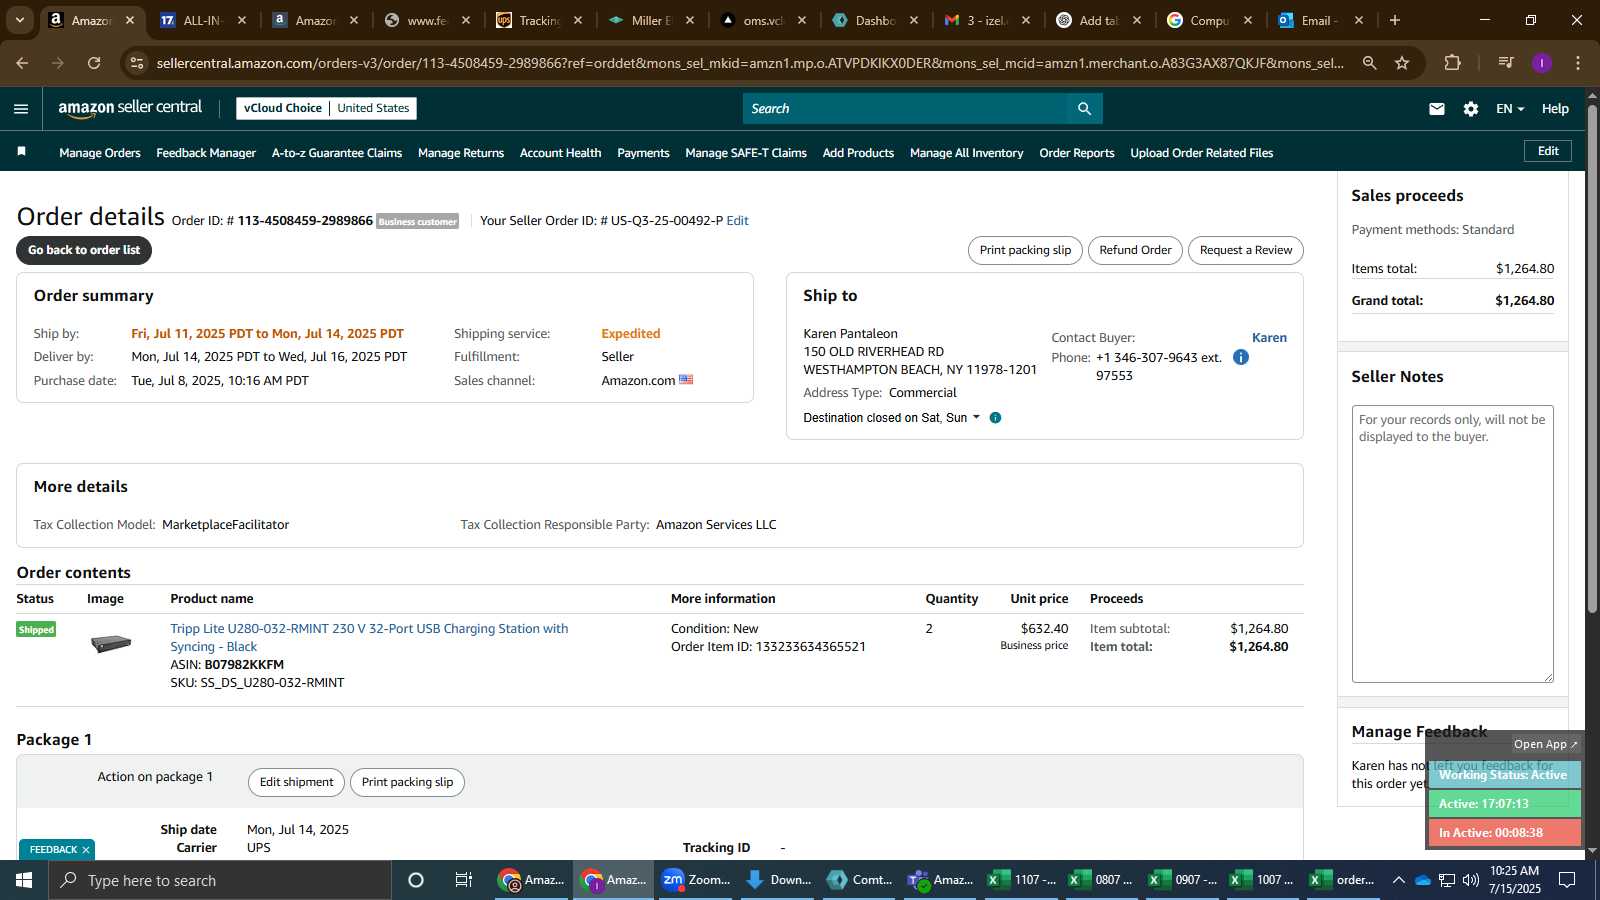This screenshot has height=900, width=1600.
Task: Click Package 1 Print packing slip button
Action: (407, 782)
